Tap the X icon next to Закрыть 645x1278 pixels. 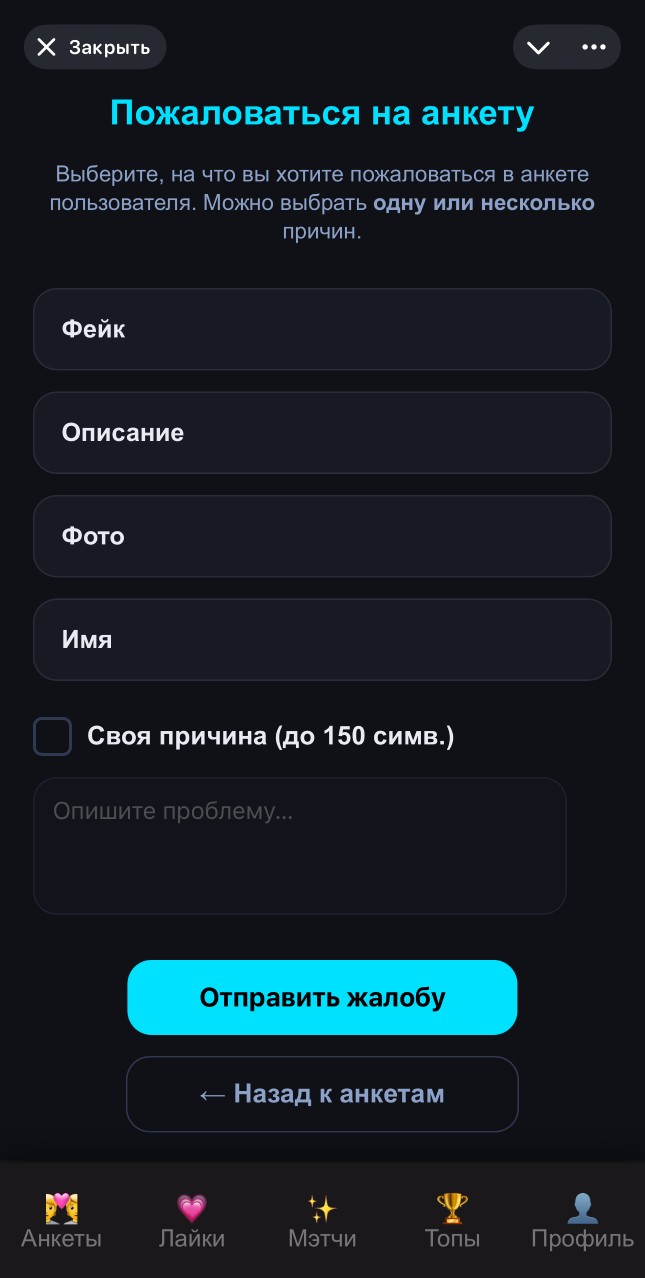tap(46, 46)
